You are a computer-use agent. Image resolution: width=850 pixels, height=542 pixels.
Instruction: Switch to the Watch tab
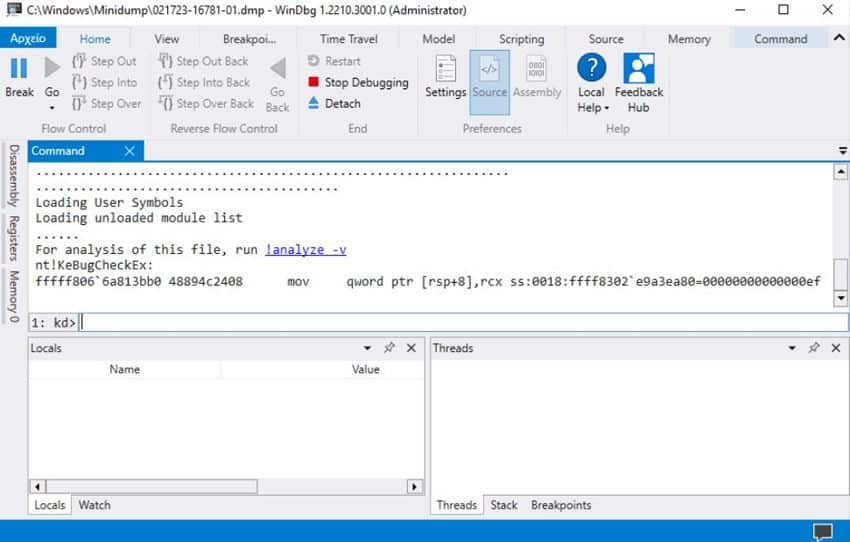click(x=94, y=505)
